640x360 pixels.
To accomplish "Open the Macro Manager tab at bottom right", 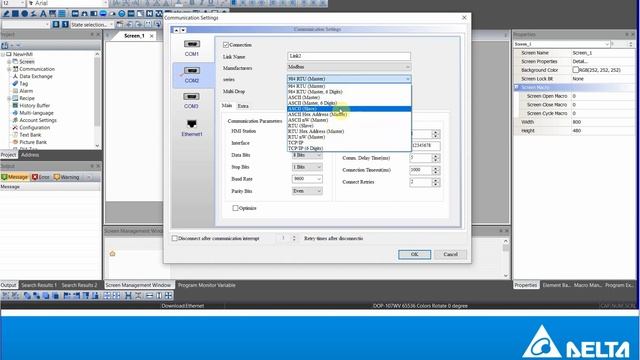I will tap(587, 285).
